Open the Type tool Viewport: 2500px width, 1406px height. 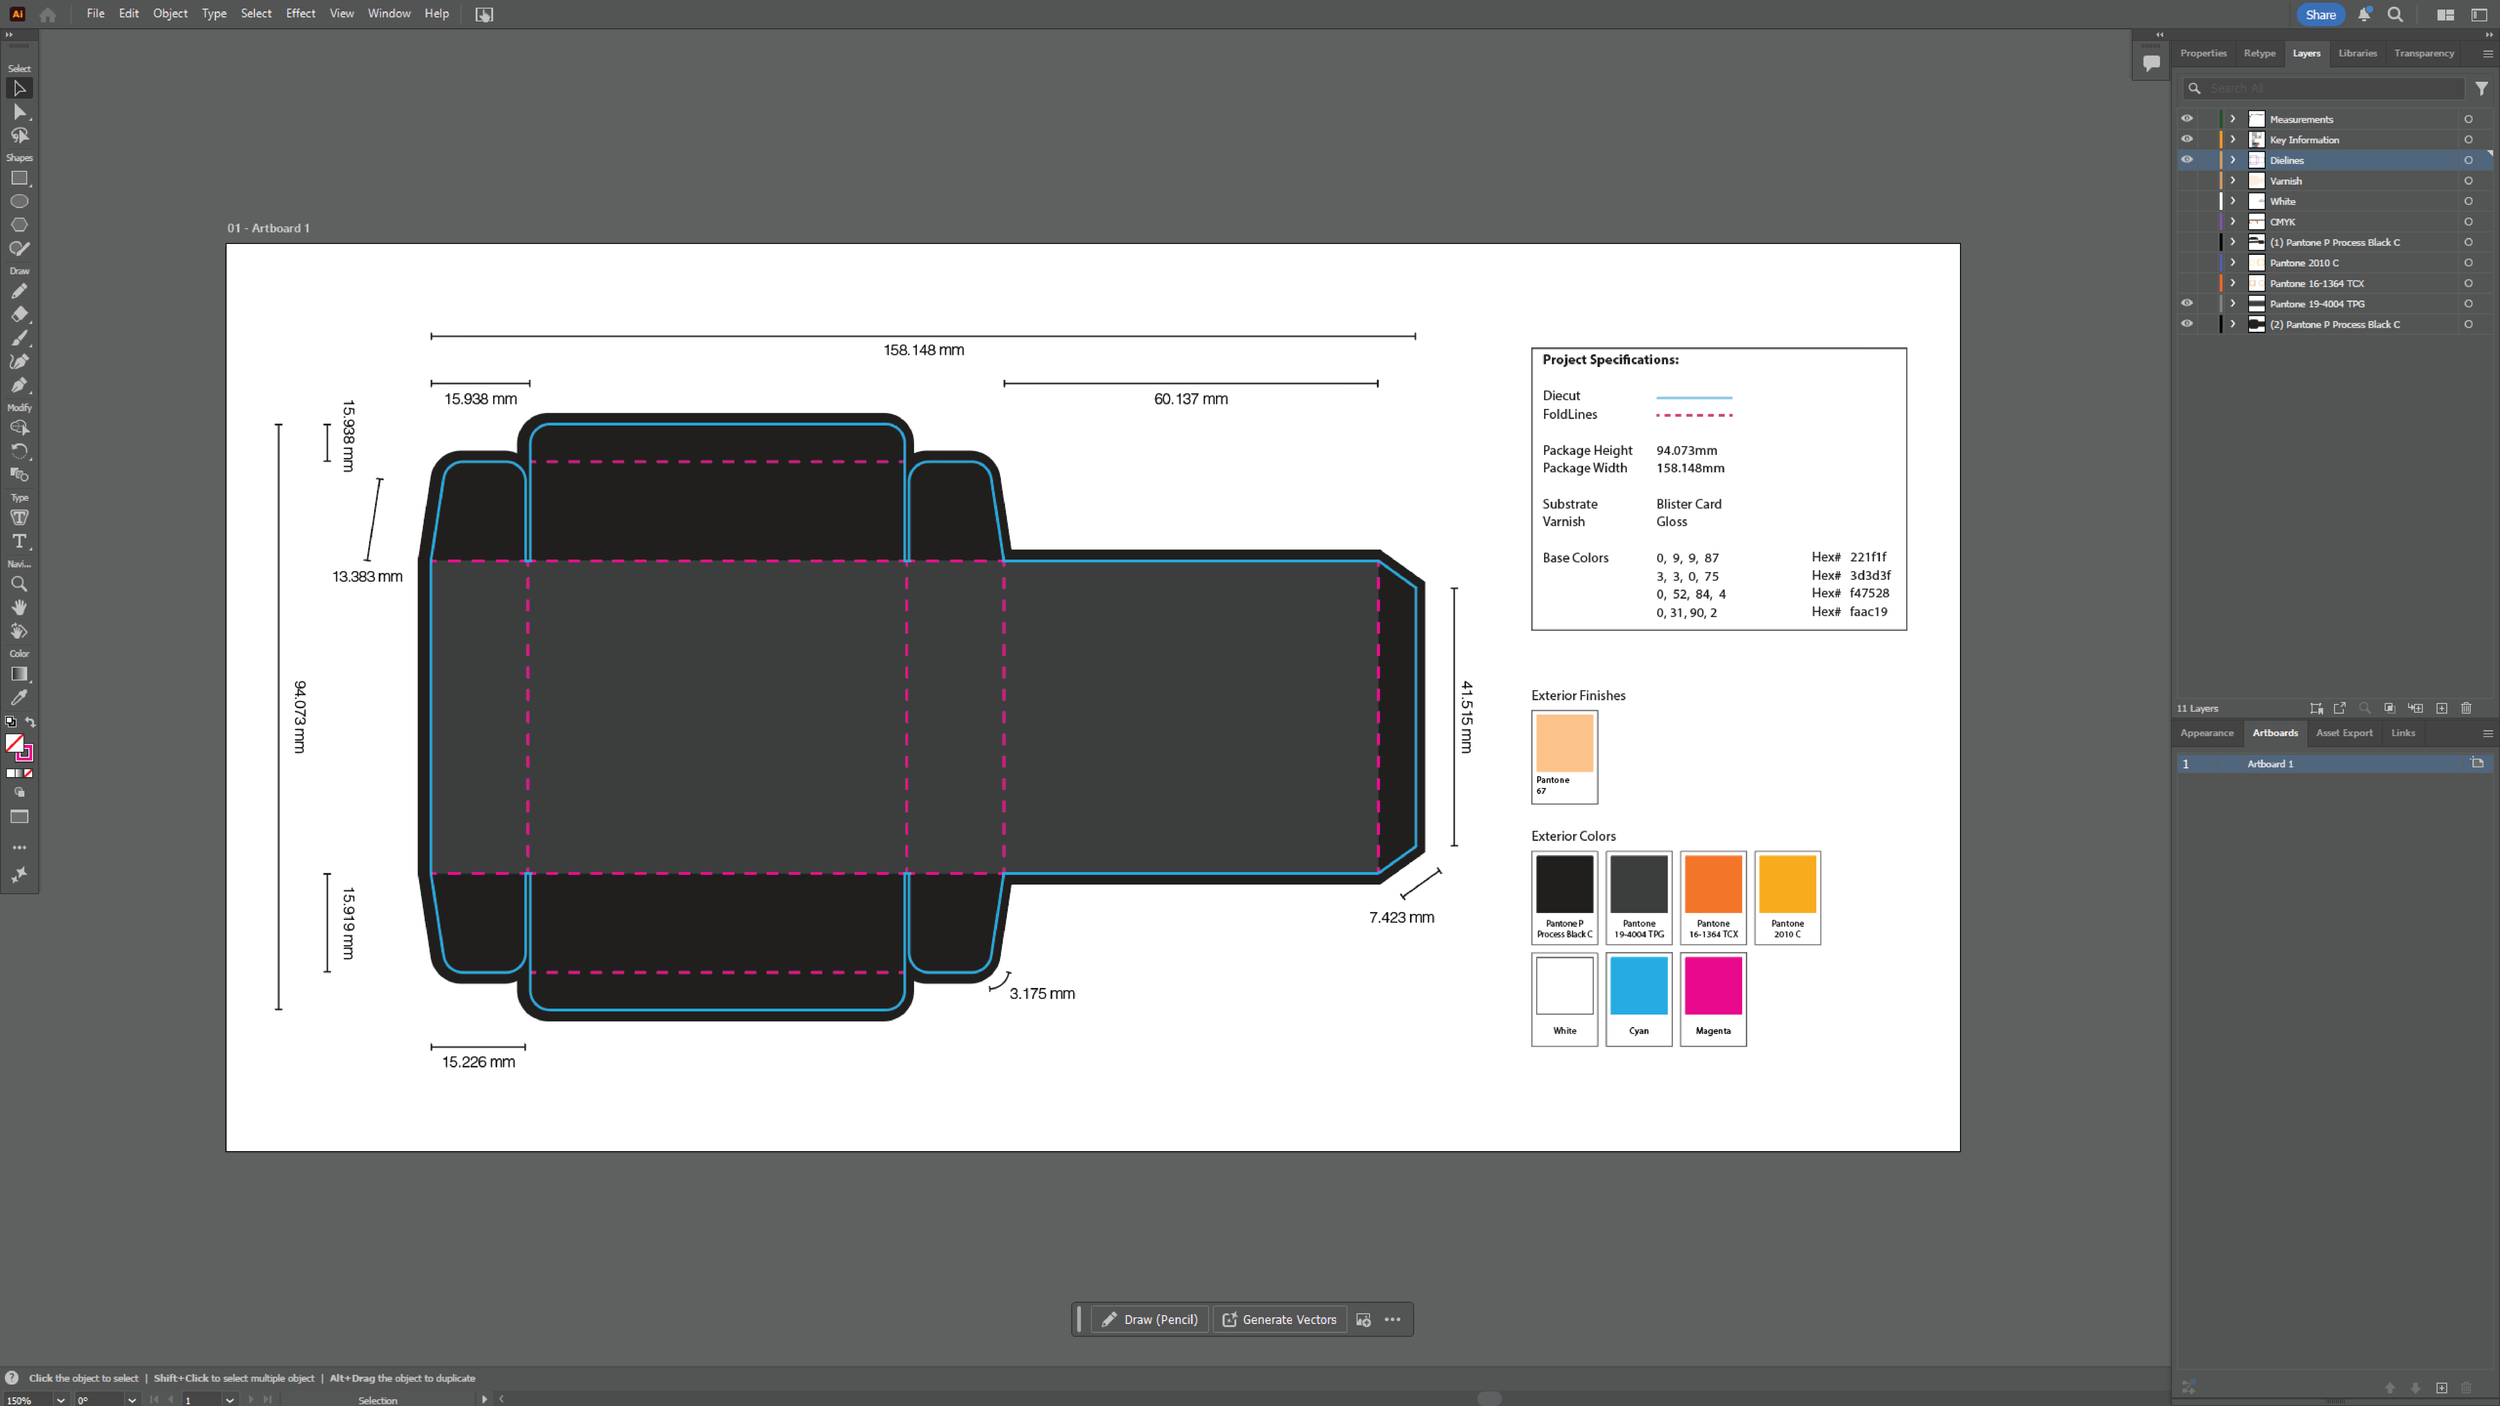(19, 541)
